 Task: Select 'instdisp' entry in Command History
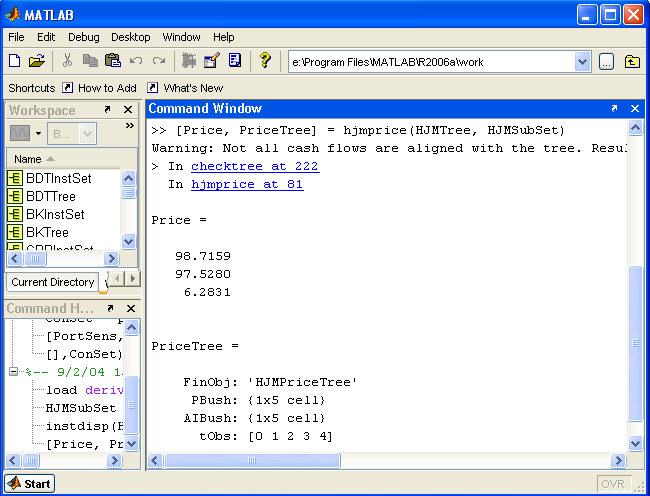coord(85,426)
